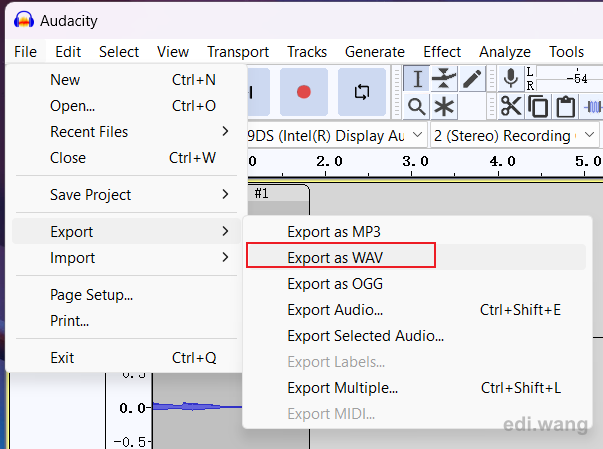Select Export as OGG

click(x=416, y=284)
